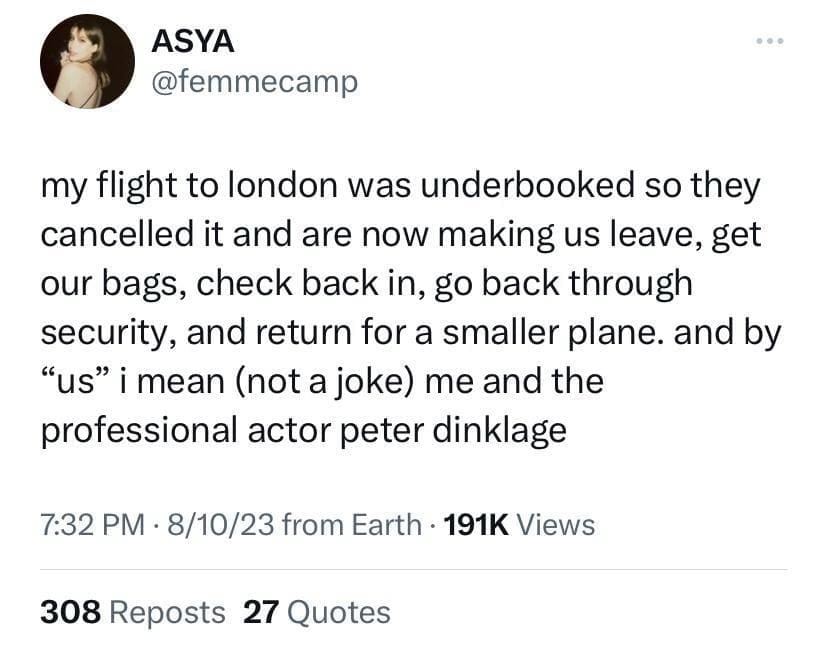Screen dimensions: 828x652
Task: Open the 27 Quotes list
Action: [x=317, y=611]
